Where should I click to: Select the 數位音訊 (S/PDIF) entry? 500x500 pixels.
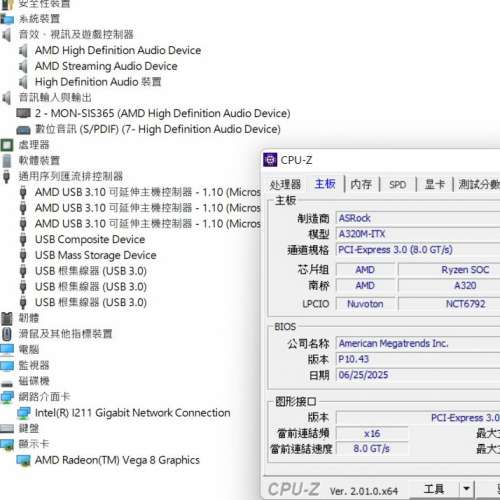pyautogui.click(x=158, y=129)
